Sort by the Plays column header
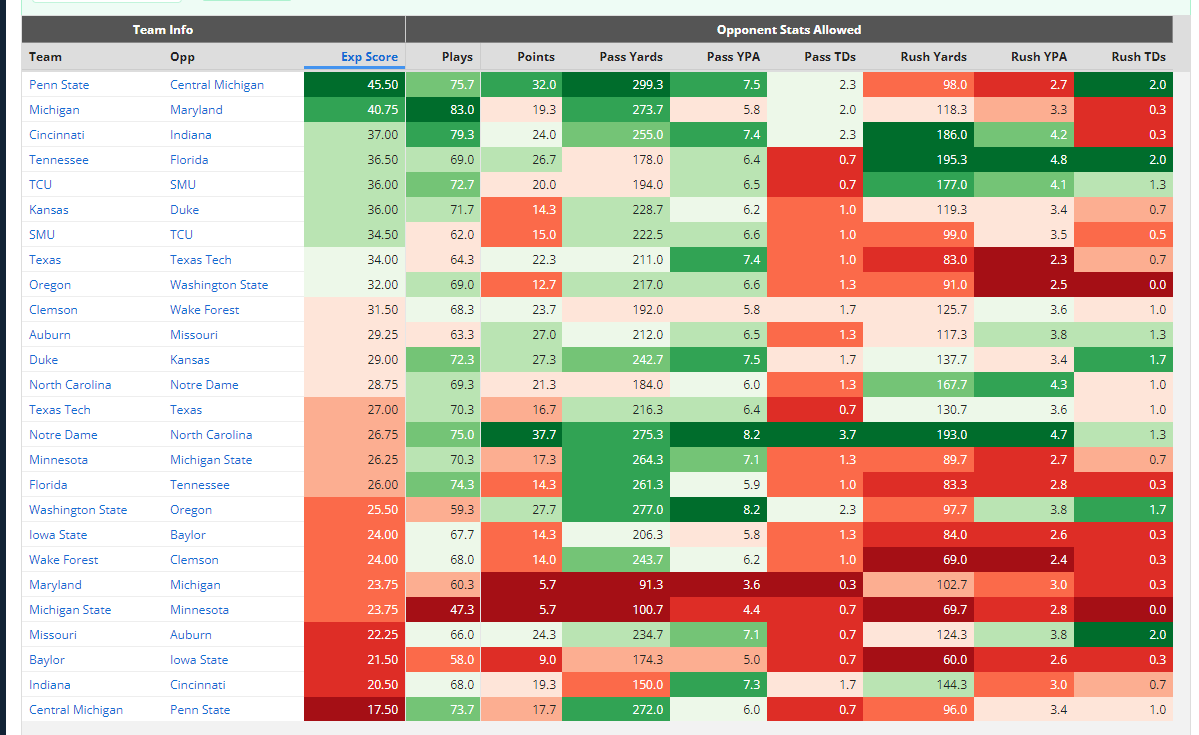 [x=457, y=57]
